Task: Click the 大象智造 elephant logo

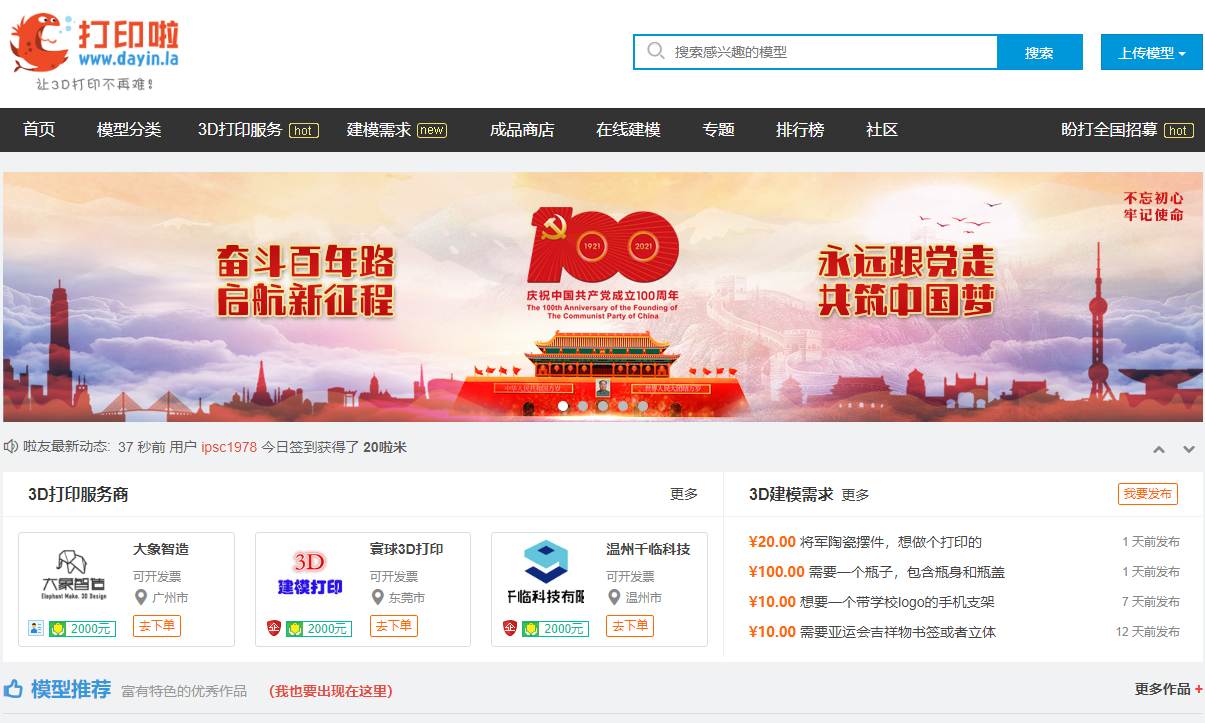Action: tap(73, 574)
